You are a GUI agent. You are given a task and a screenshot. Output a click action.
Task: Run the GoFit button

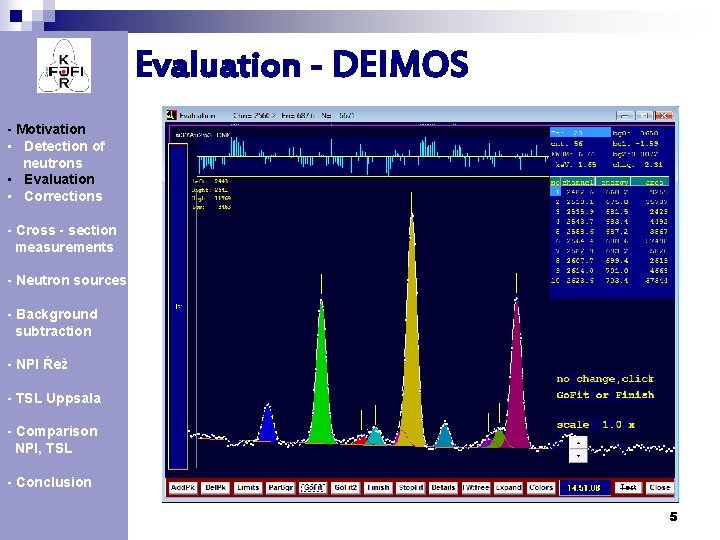(313, 488)
